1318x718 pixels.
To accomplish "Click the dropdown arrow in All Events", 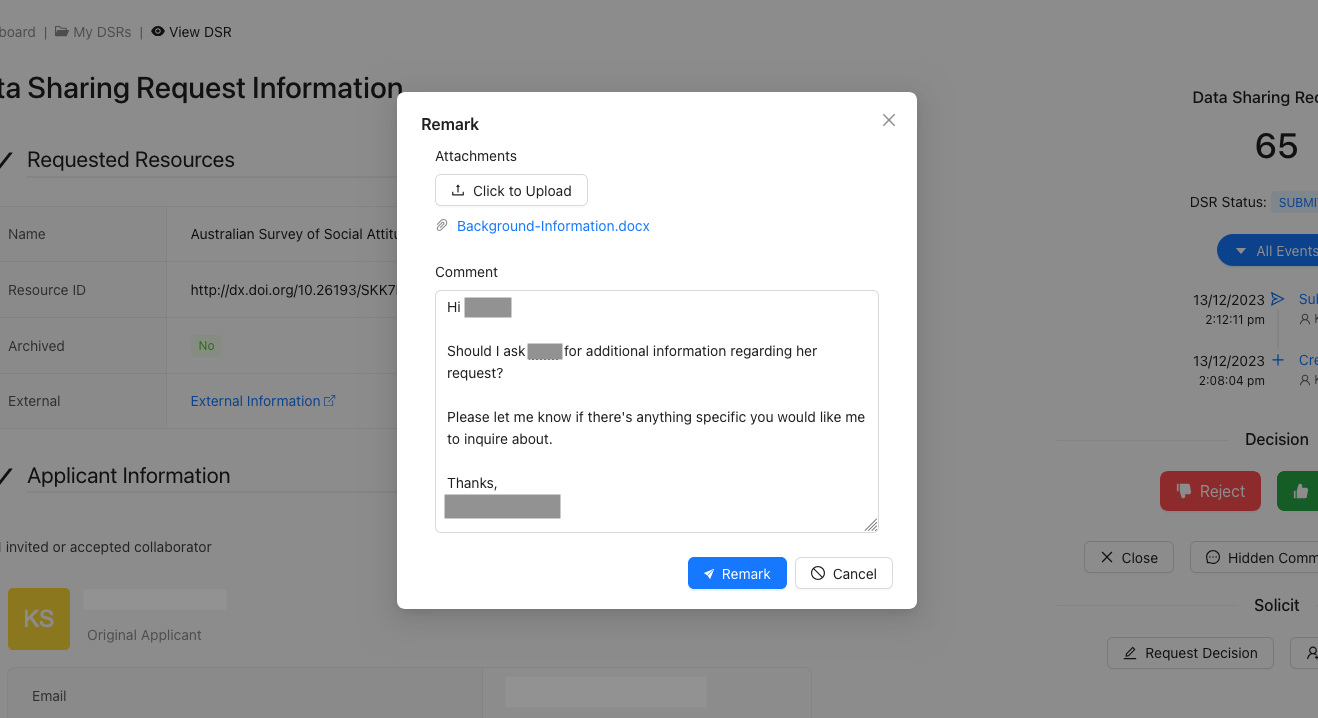I will 1241,251.
